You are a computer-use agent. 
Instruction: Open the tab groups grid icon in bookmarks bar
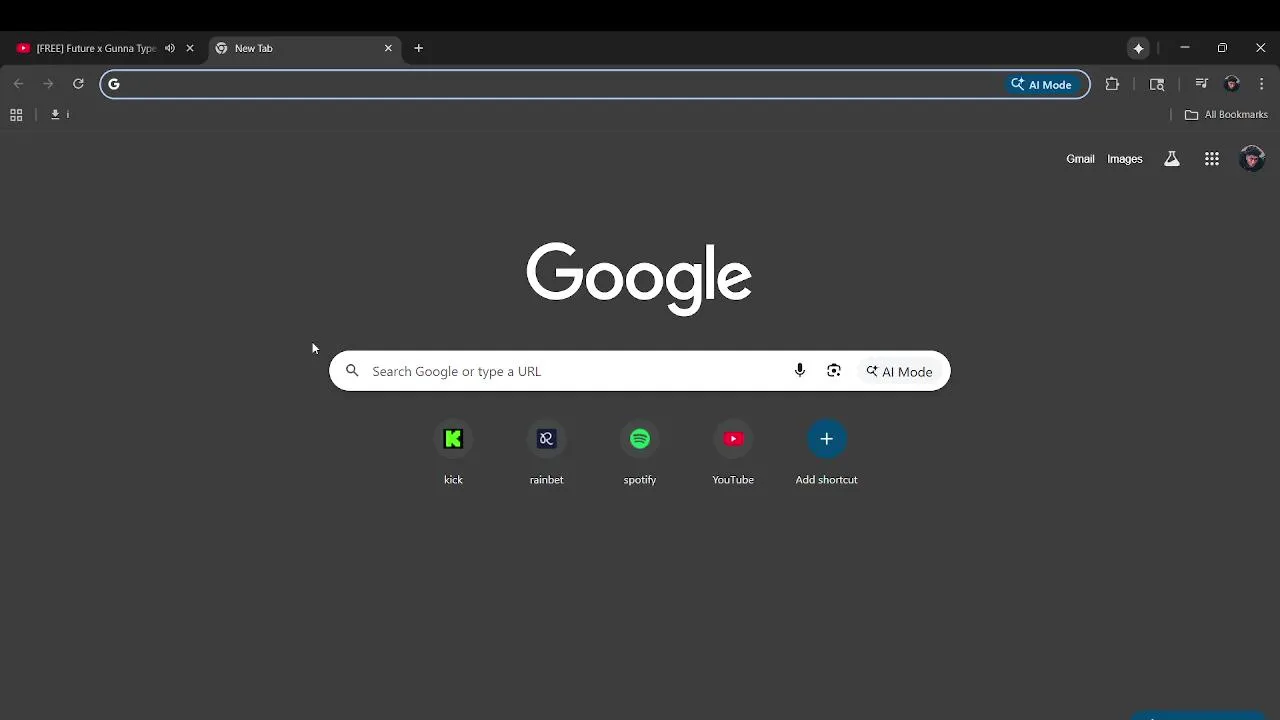point(16,115)
